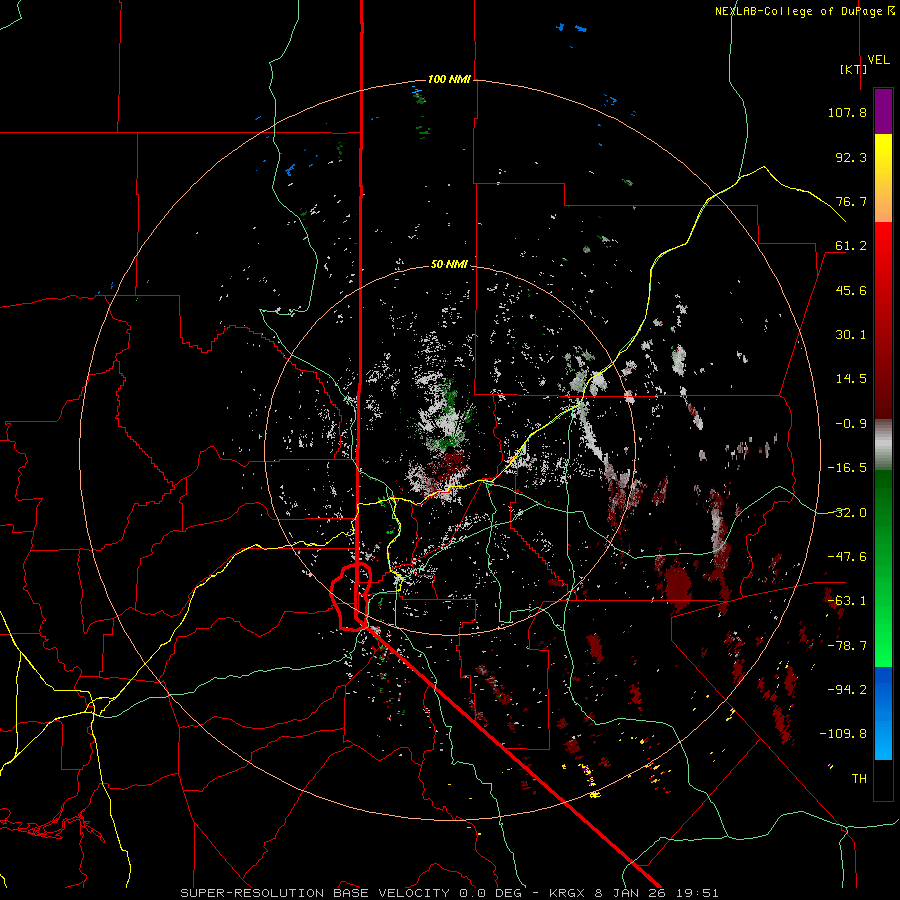The width and height of the screenshot is (900, 900).
Task: Click the TH label below the scale
Action: tap(859, 779)
